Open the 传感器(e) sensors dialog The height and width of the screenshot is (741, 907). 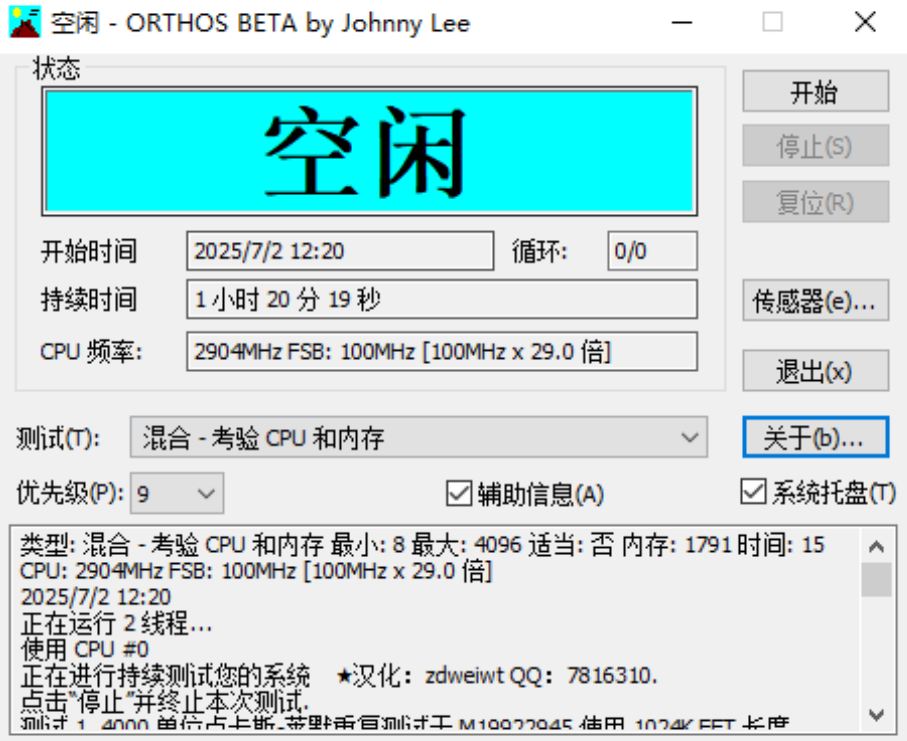tap(815, 301)
